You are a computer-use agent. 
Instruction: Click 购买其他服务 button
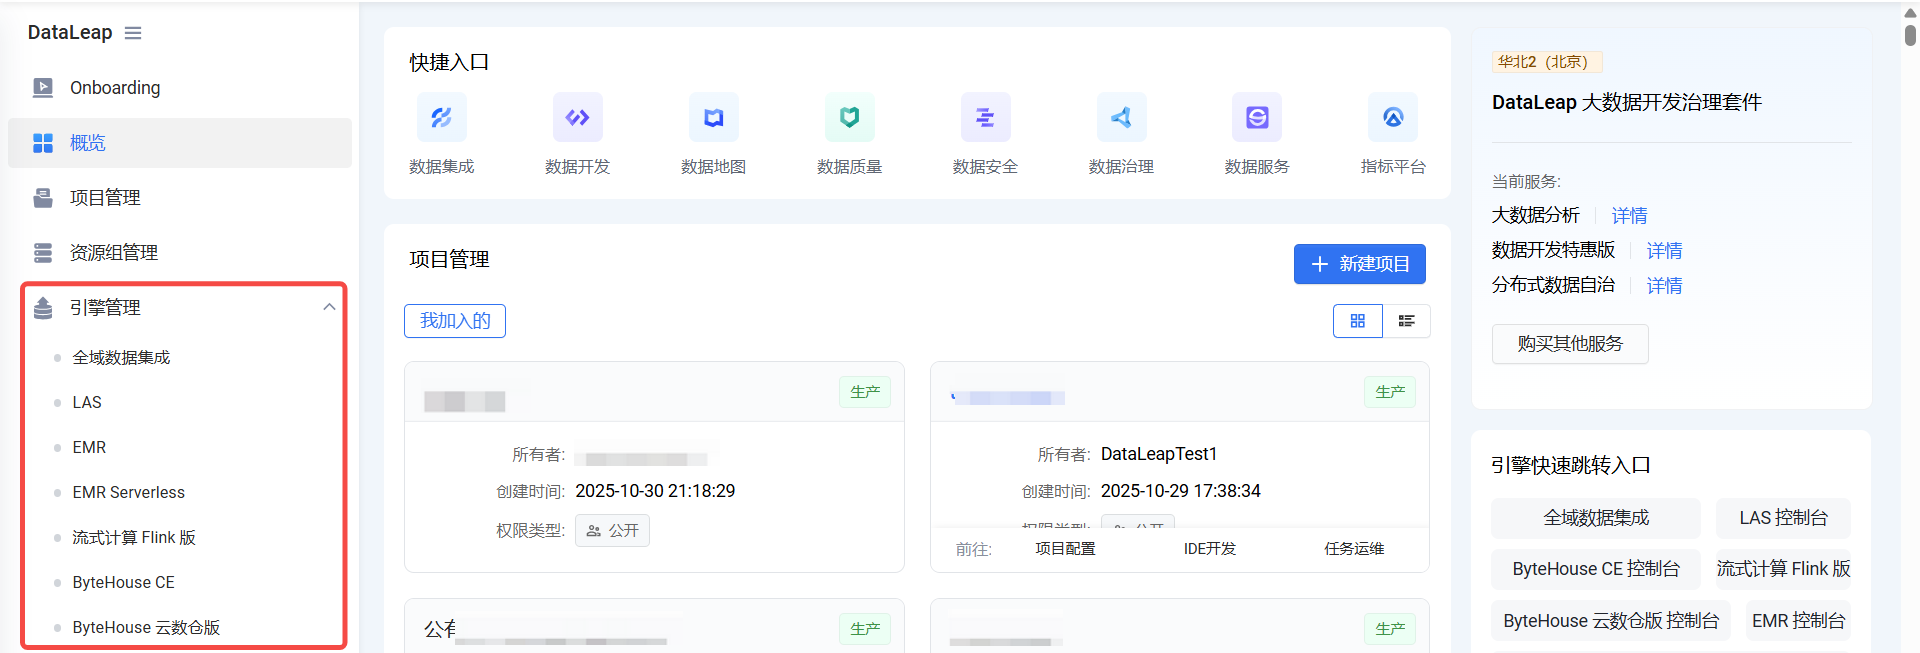[x=1570, y=344]
